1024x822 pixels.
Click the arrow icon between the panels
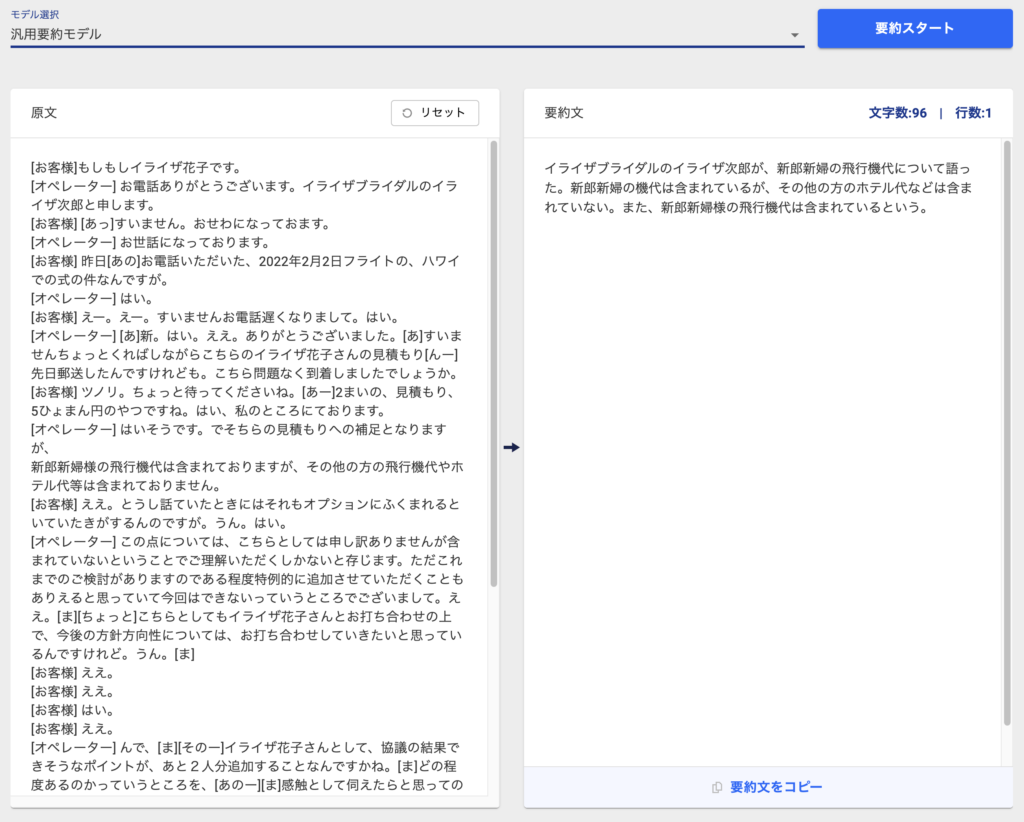pyautogui.click(x=512, y=447)
